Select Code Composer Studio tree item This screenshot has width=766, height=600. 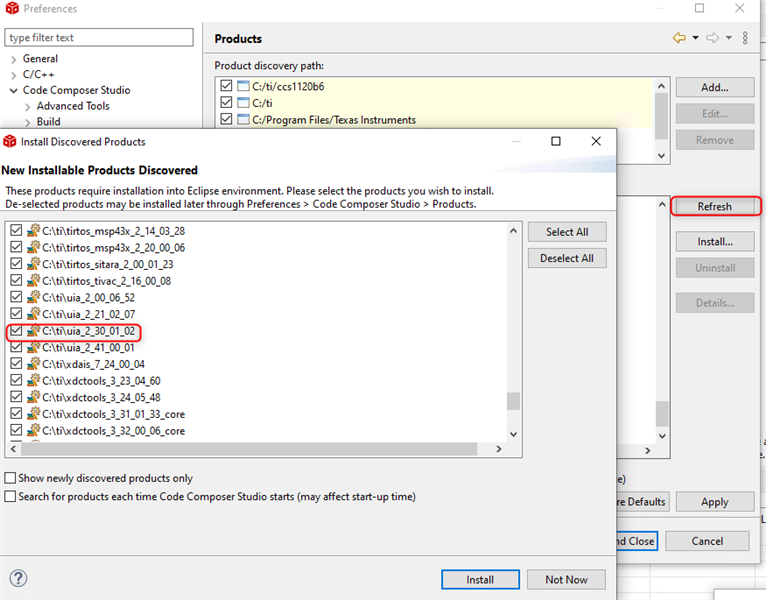(76, 90)
